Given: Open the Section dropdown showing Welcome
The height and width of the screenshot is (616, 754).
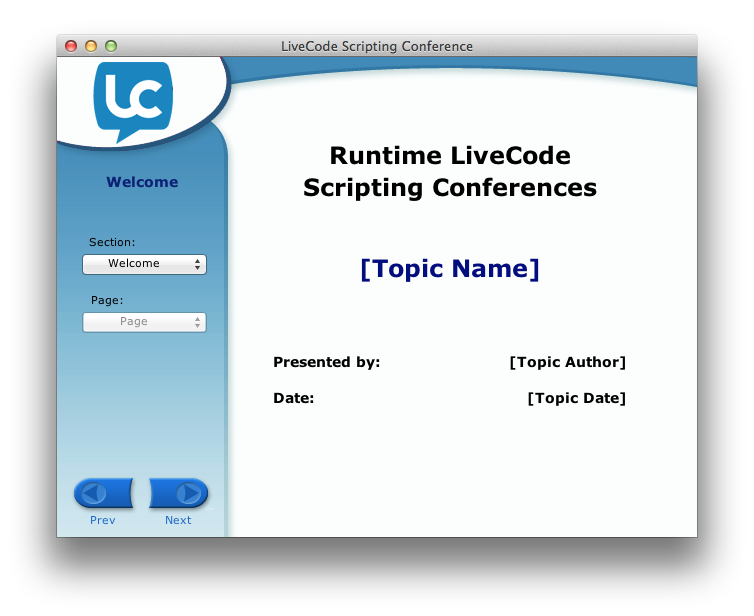Looking at the screenshot, I should (x=144, y=264).
